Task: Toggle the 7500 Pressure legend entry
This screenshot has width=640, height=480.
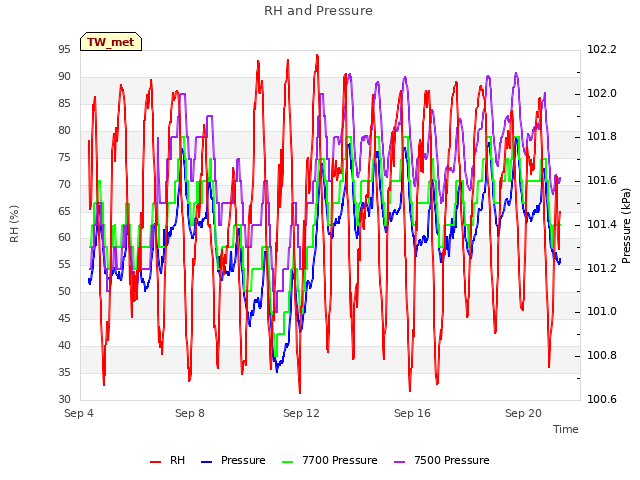Action: tap(442, 460)
